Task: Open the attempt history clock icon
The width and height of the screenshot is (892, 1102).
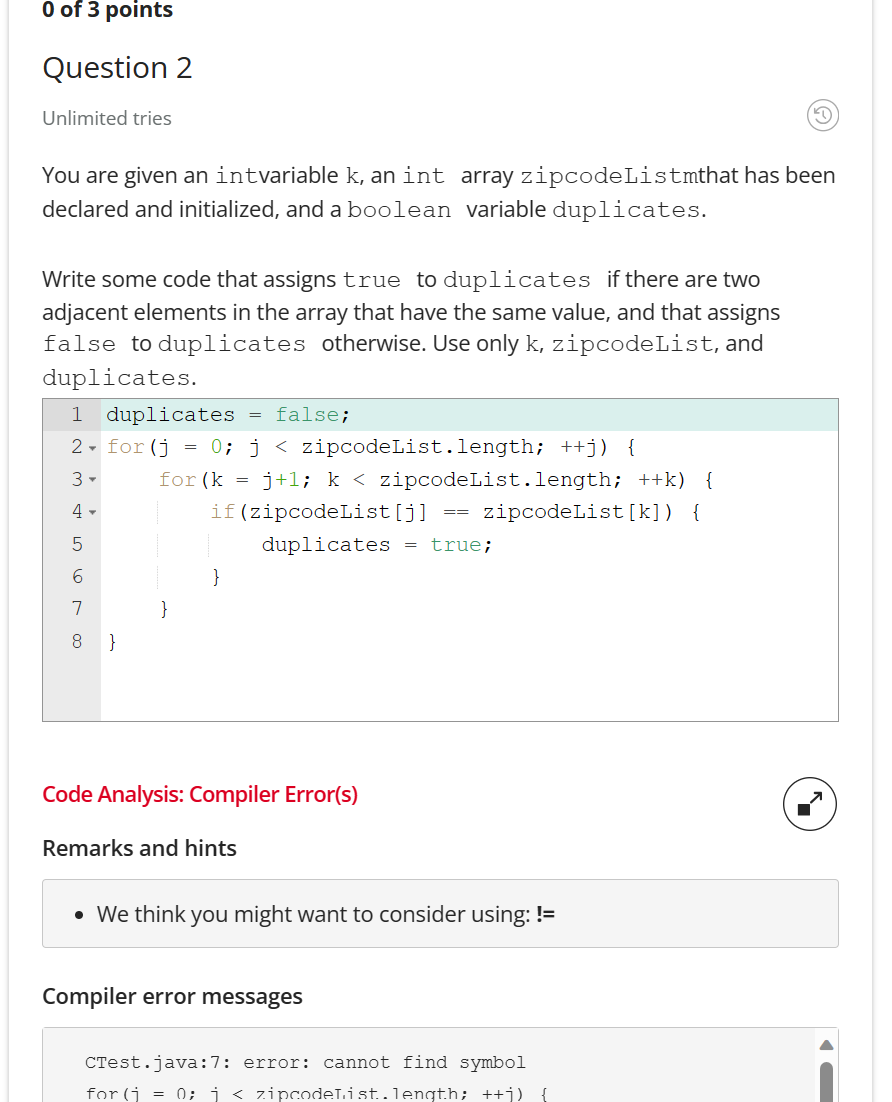Action: click(x=821, y=116)
